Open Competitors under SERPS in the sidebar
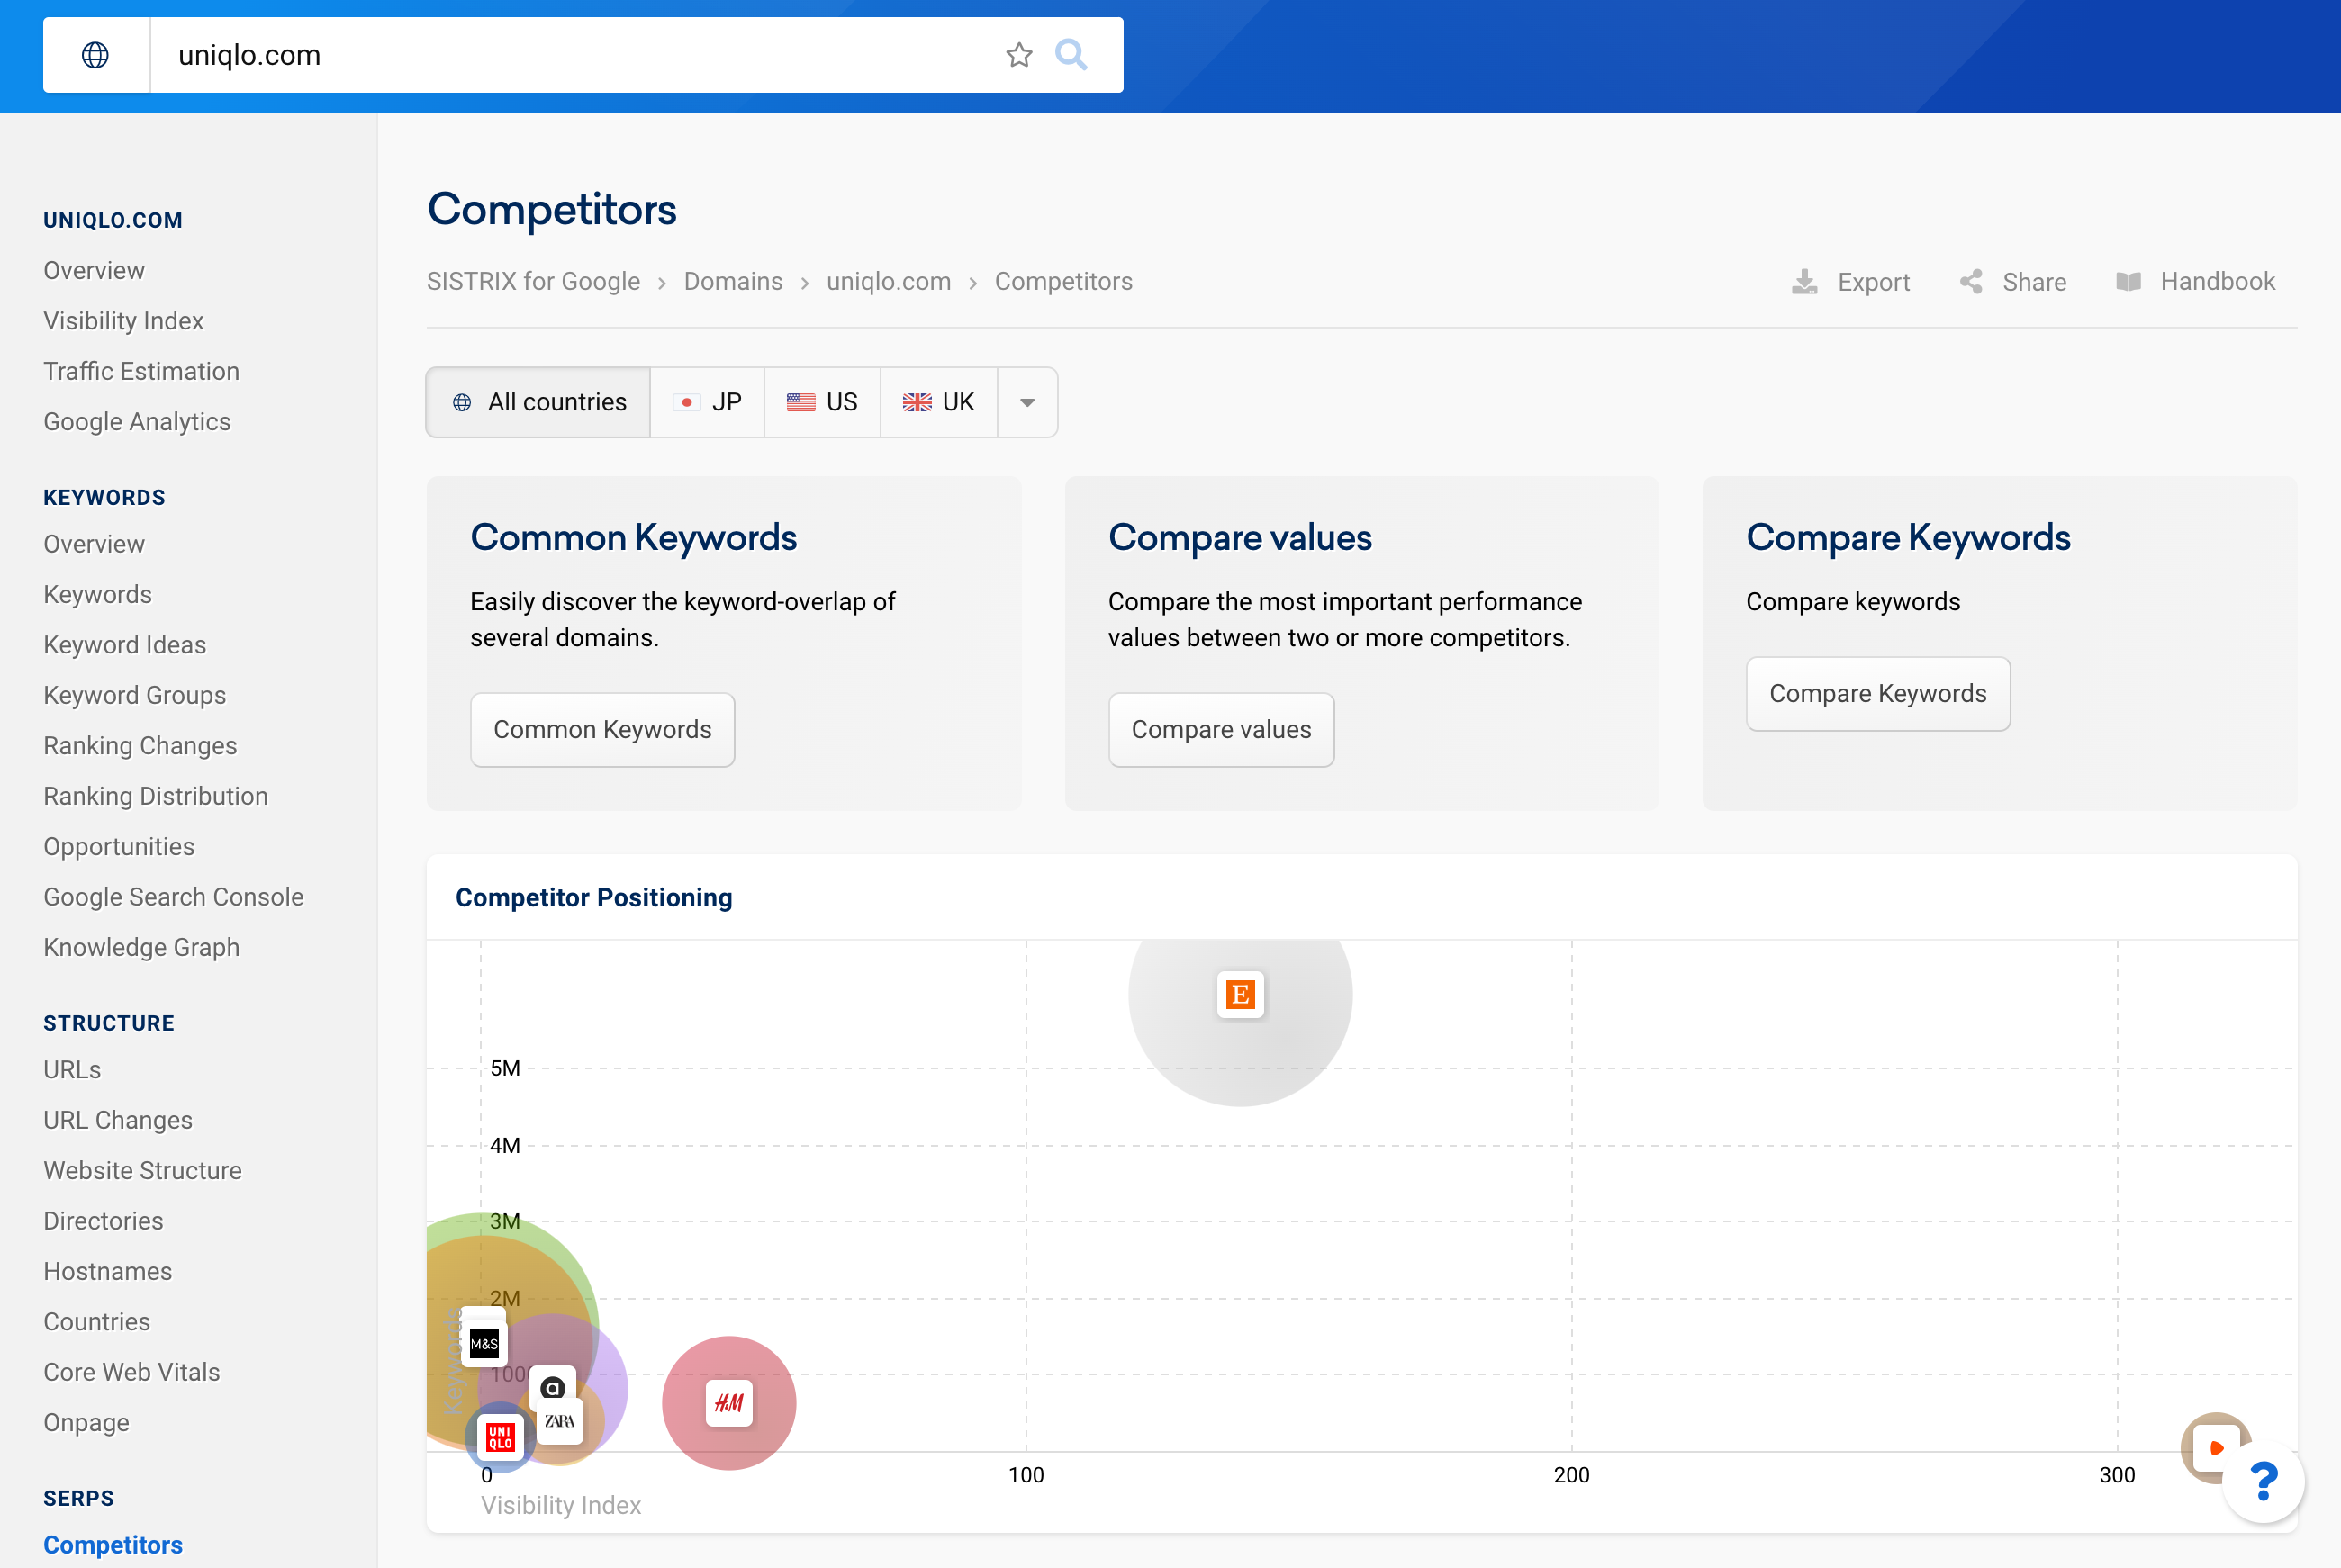Viewport: 2341px width, 1568px height. [x=113, y=1545]
